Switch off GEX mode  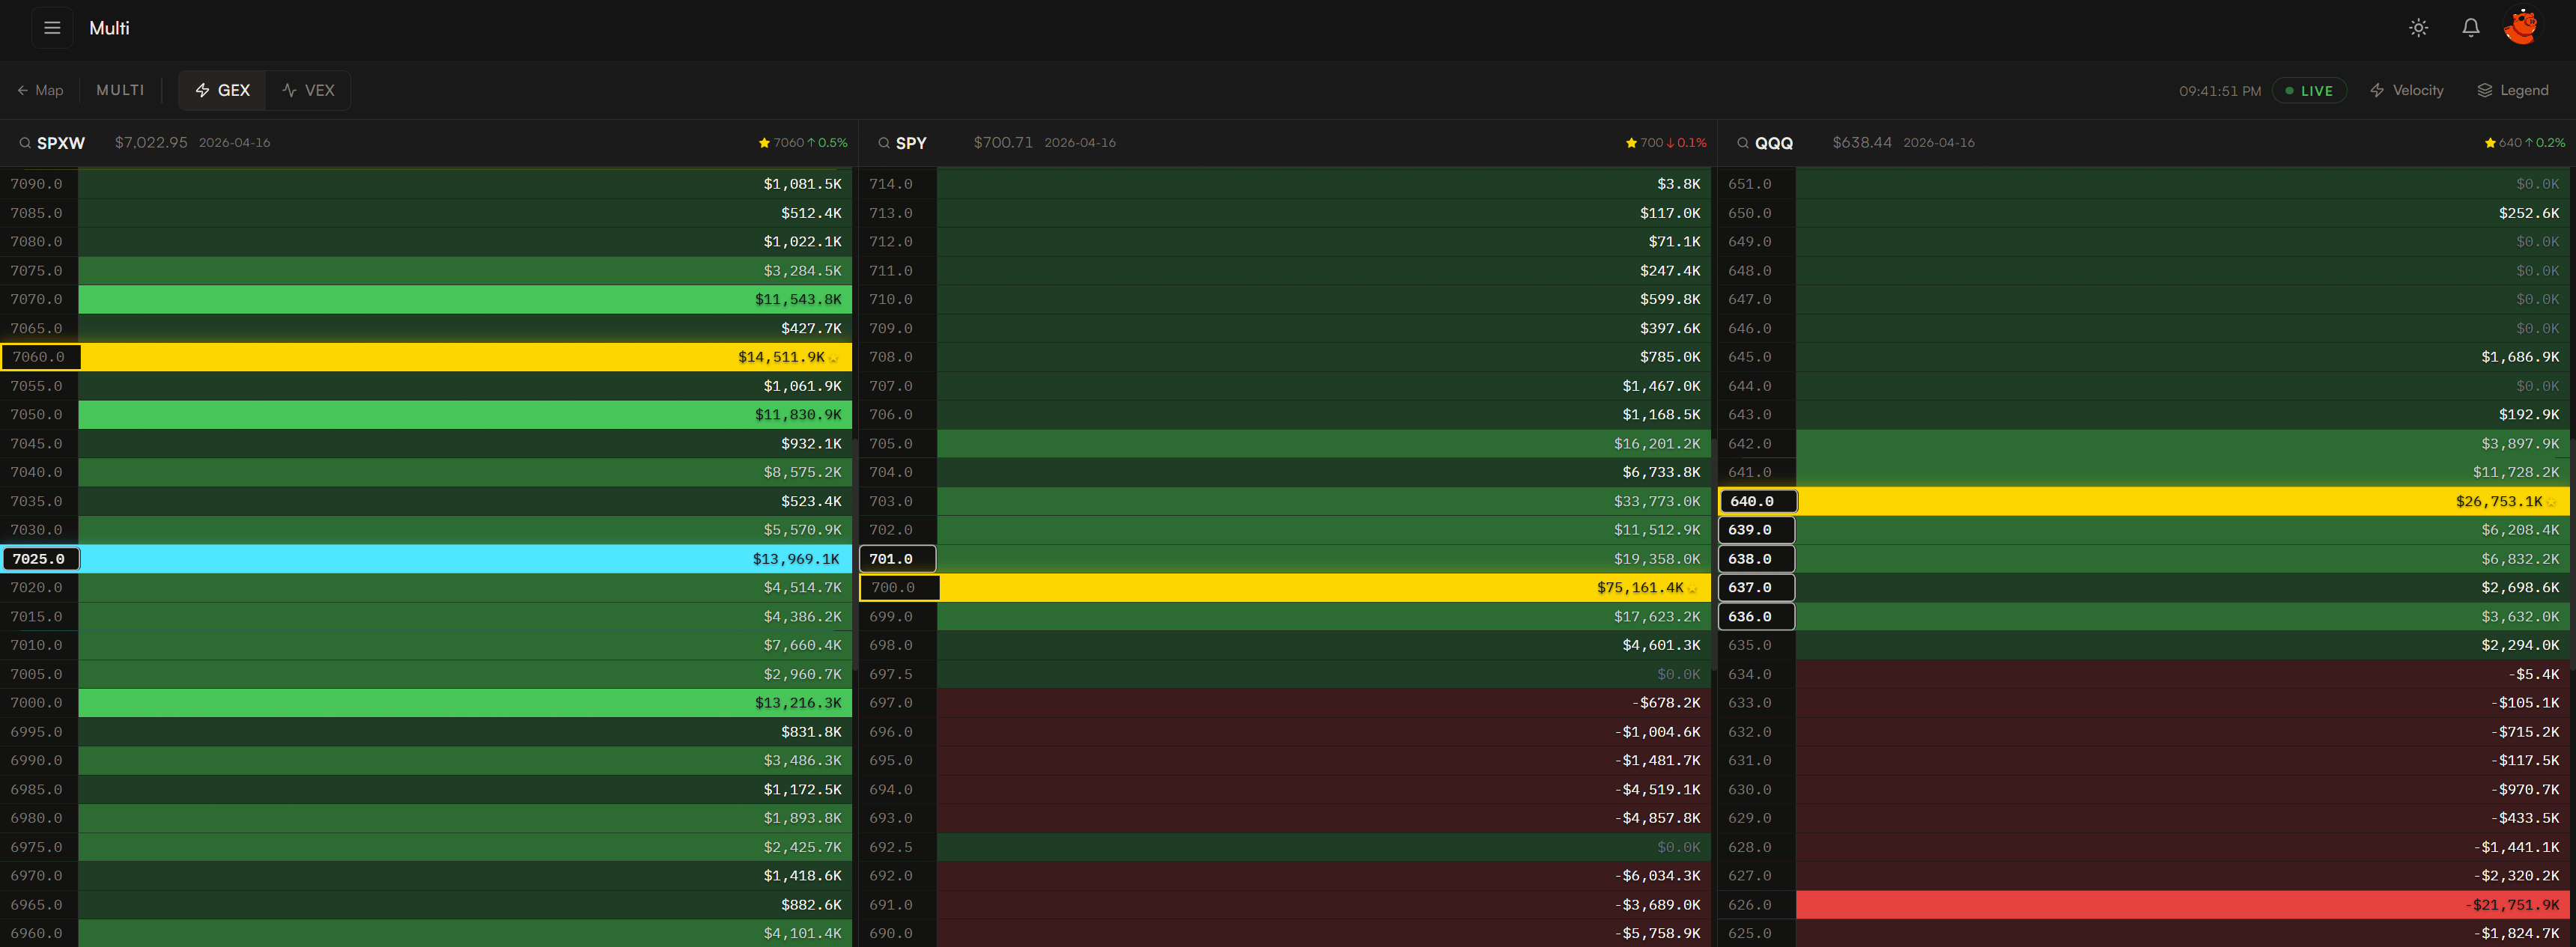point(222,90)
